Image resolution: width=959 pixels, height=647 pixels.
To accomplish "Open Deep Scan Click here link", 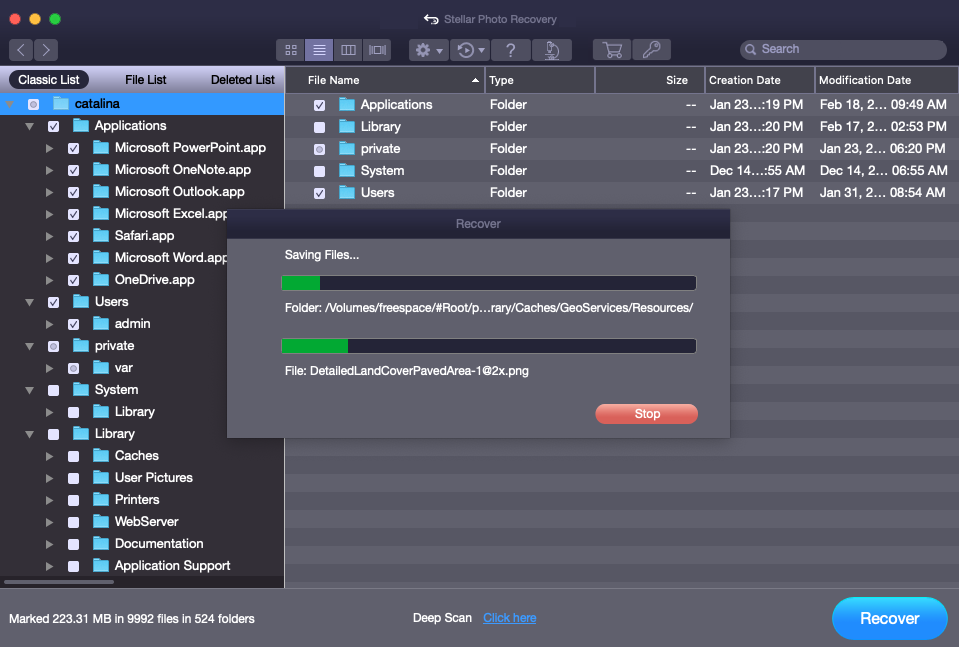I will click(x=509, y=618).
